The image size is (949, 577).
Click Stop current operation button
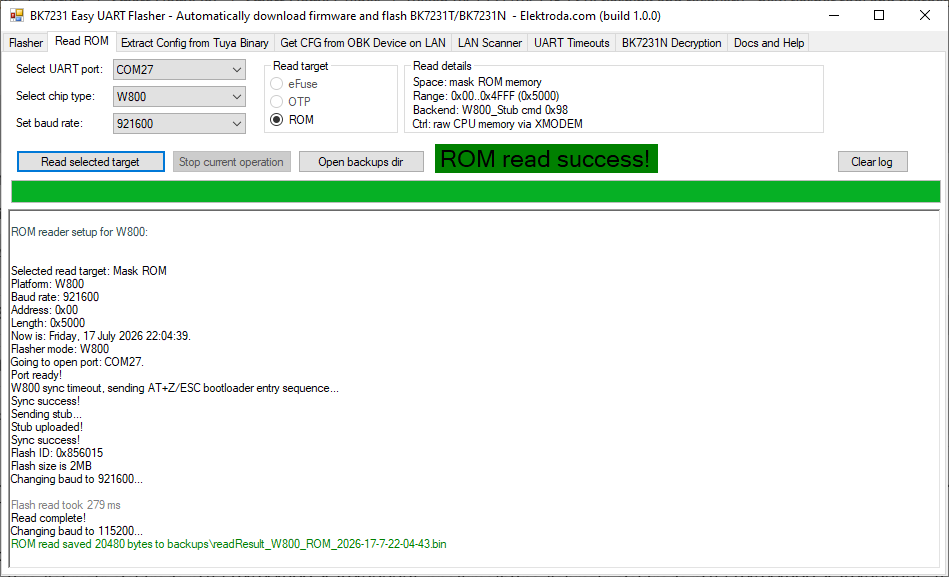pos(231,162)
